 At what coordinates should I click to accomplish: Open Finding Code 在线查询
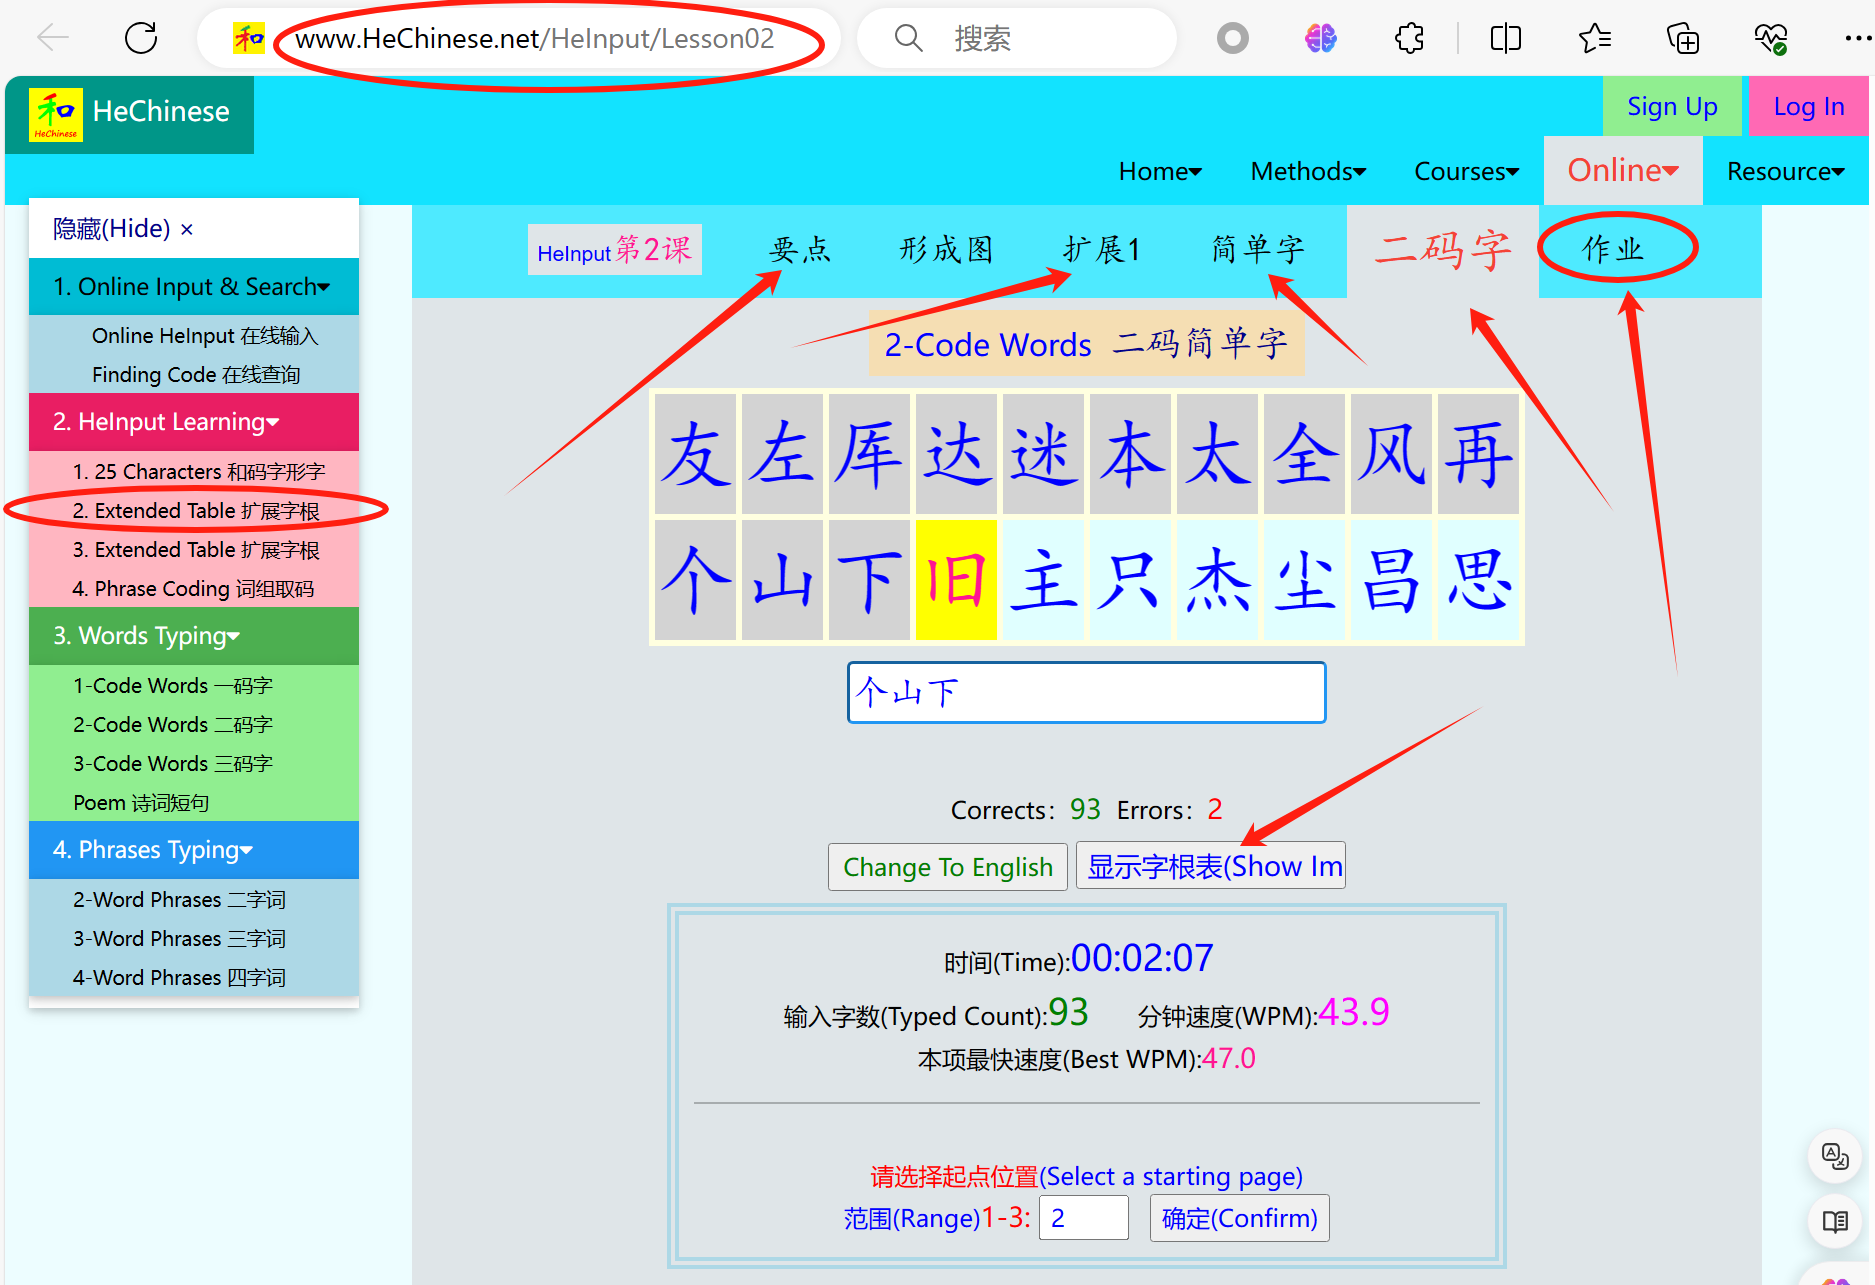click(x=196, y=375)
